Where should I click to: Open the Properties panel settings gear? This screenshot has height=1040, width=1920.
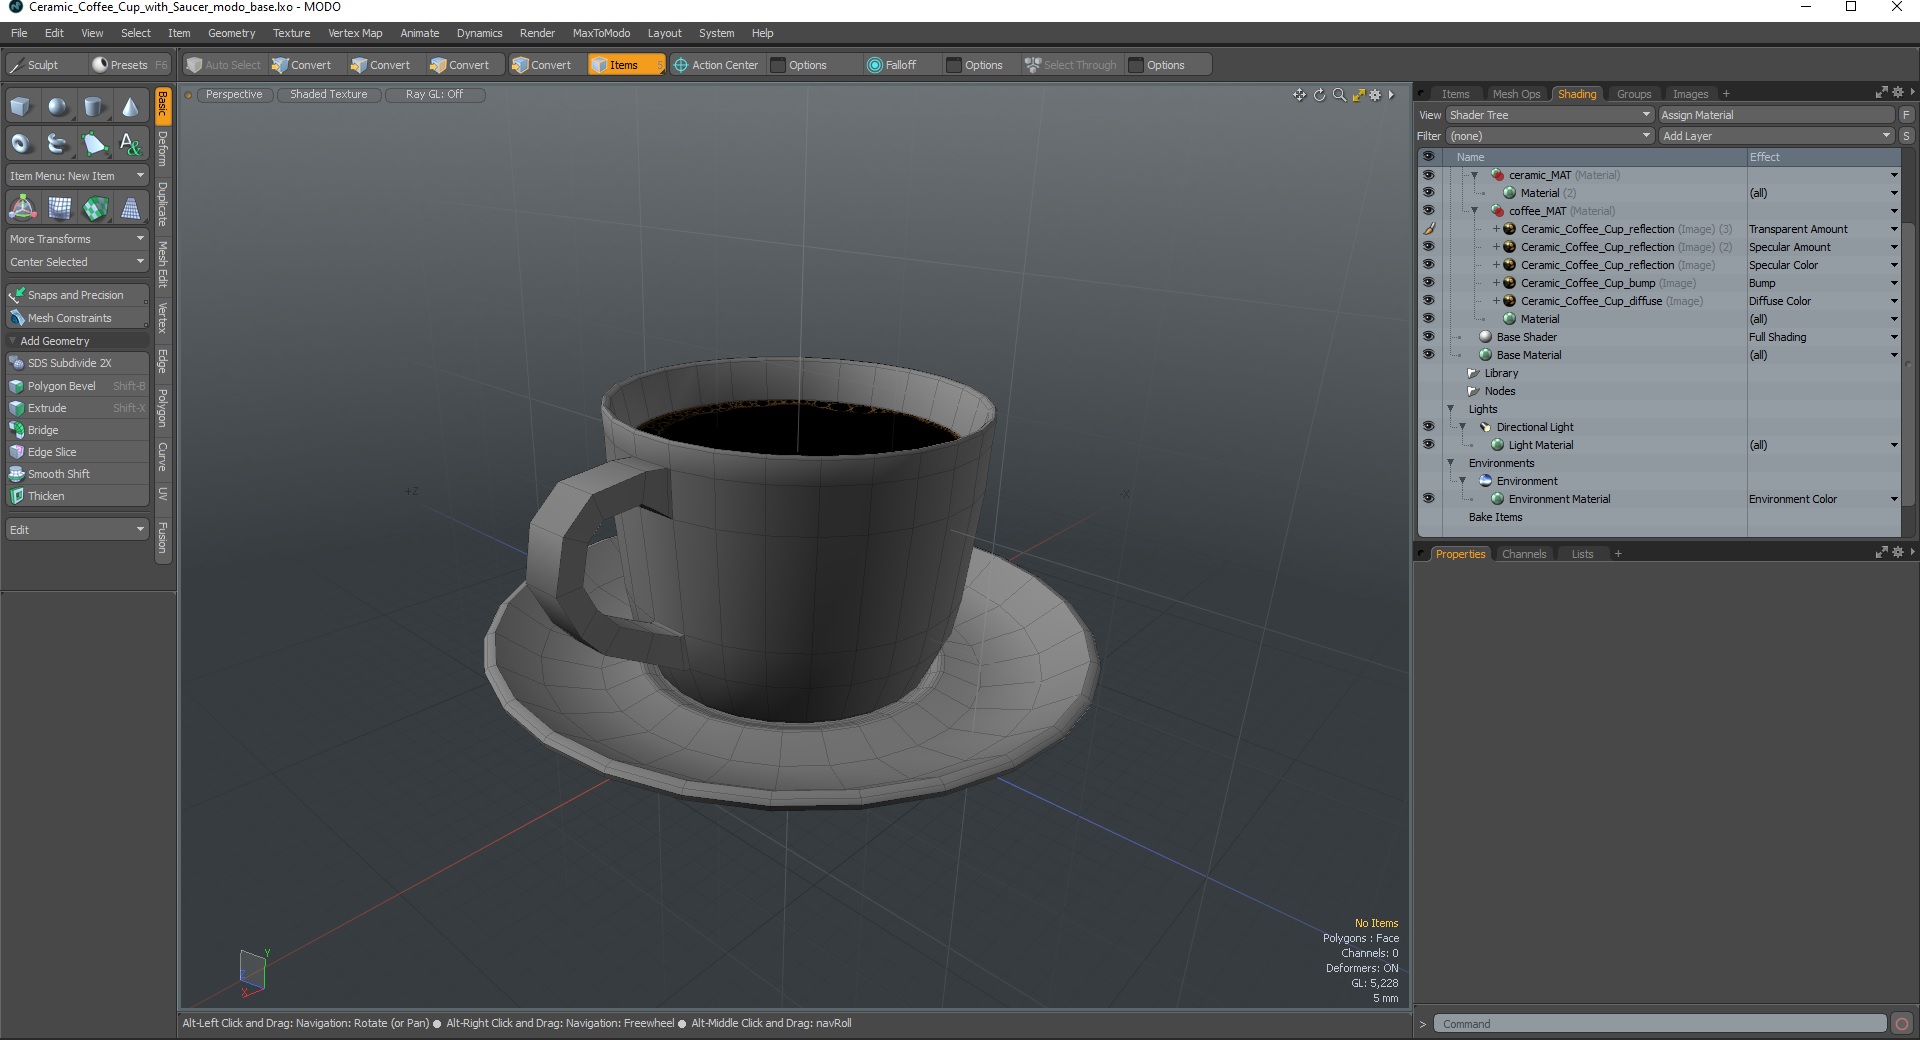coord(1898,552)
